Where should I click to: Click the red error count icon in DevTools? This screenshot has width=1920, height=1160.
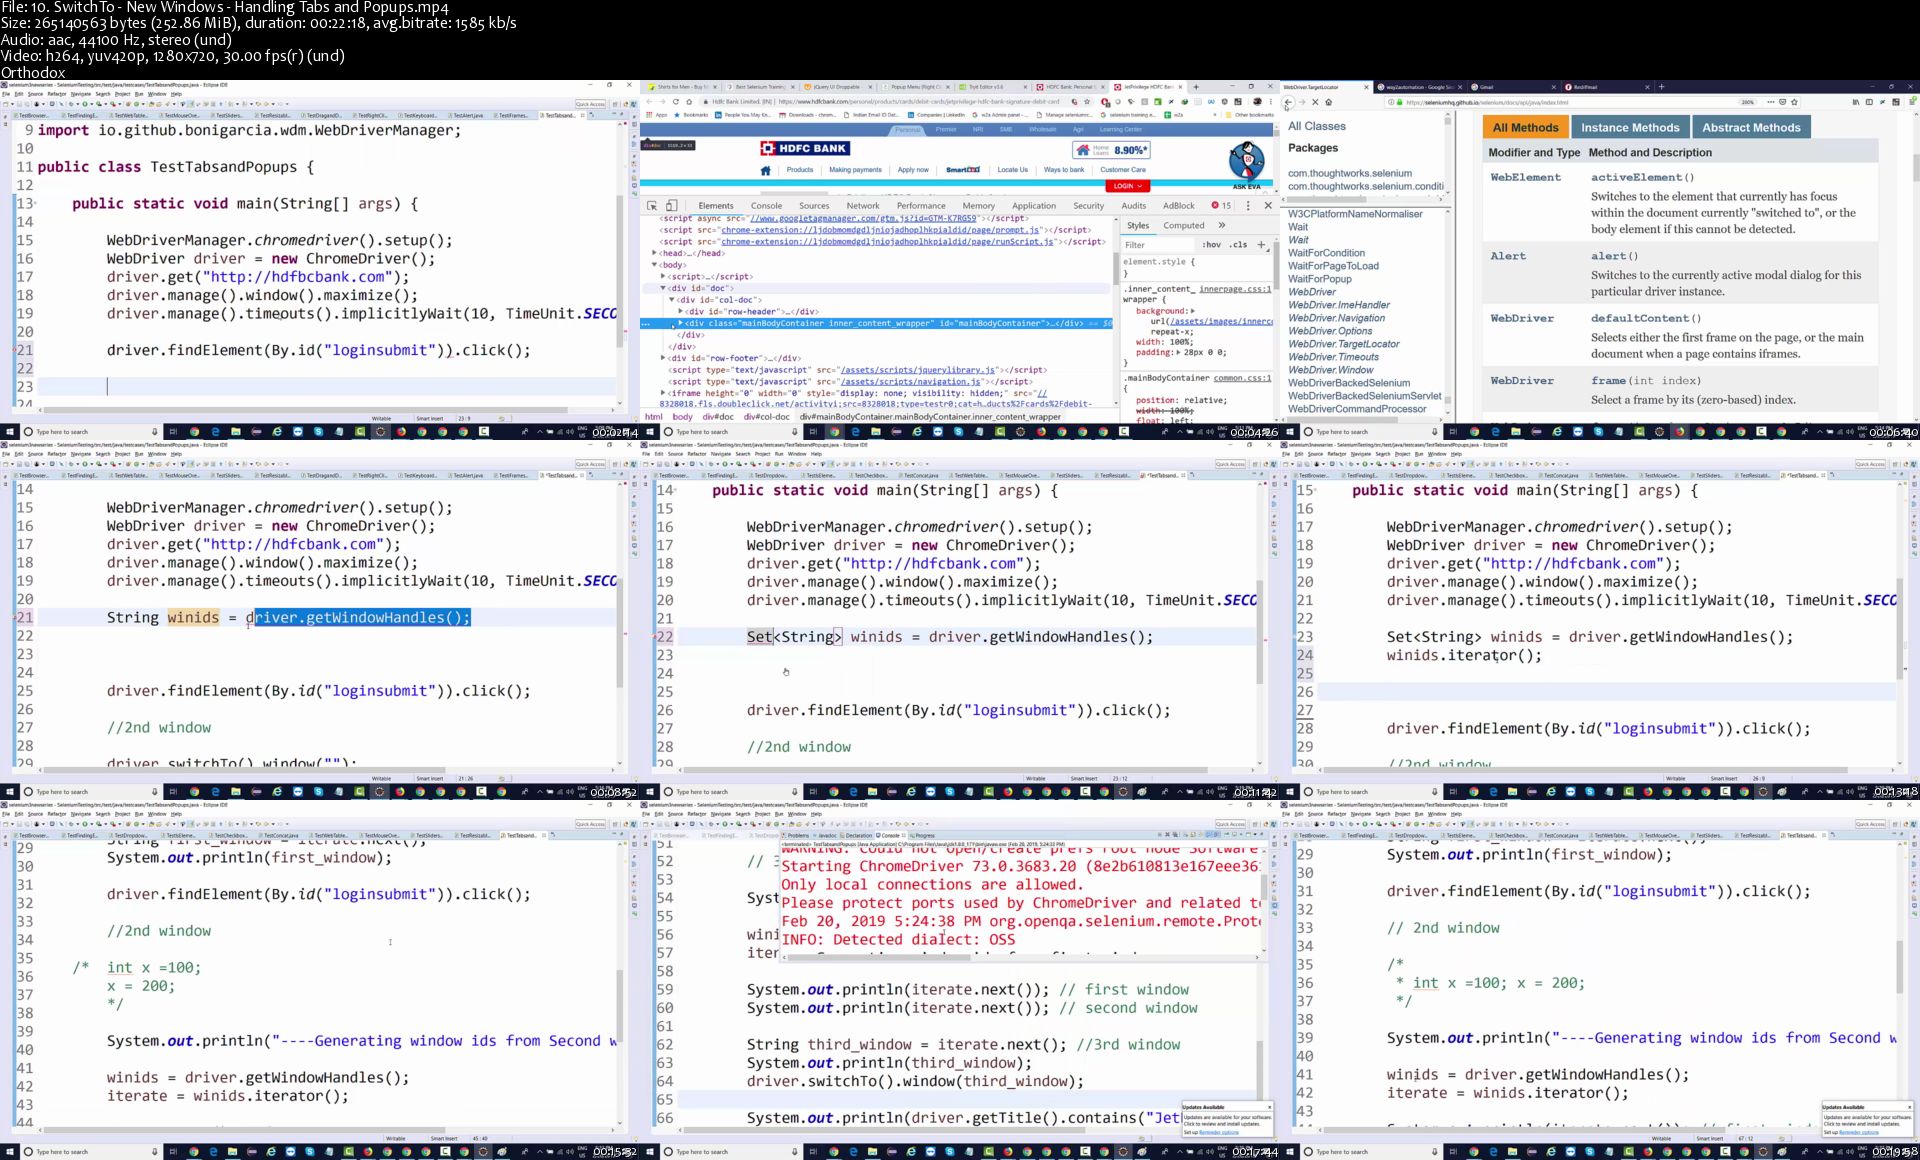coord(1215,206)
